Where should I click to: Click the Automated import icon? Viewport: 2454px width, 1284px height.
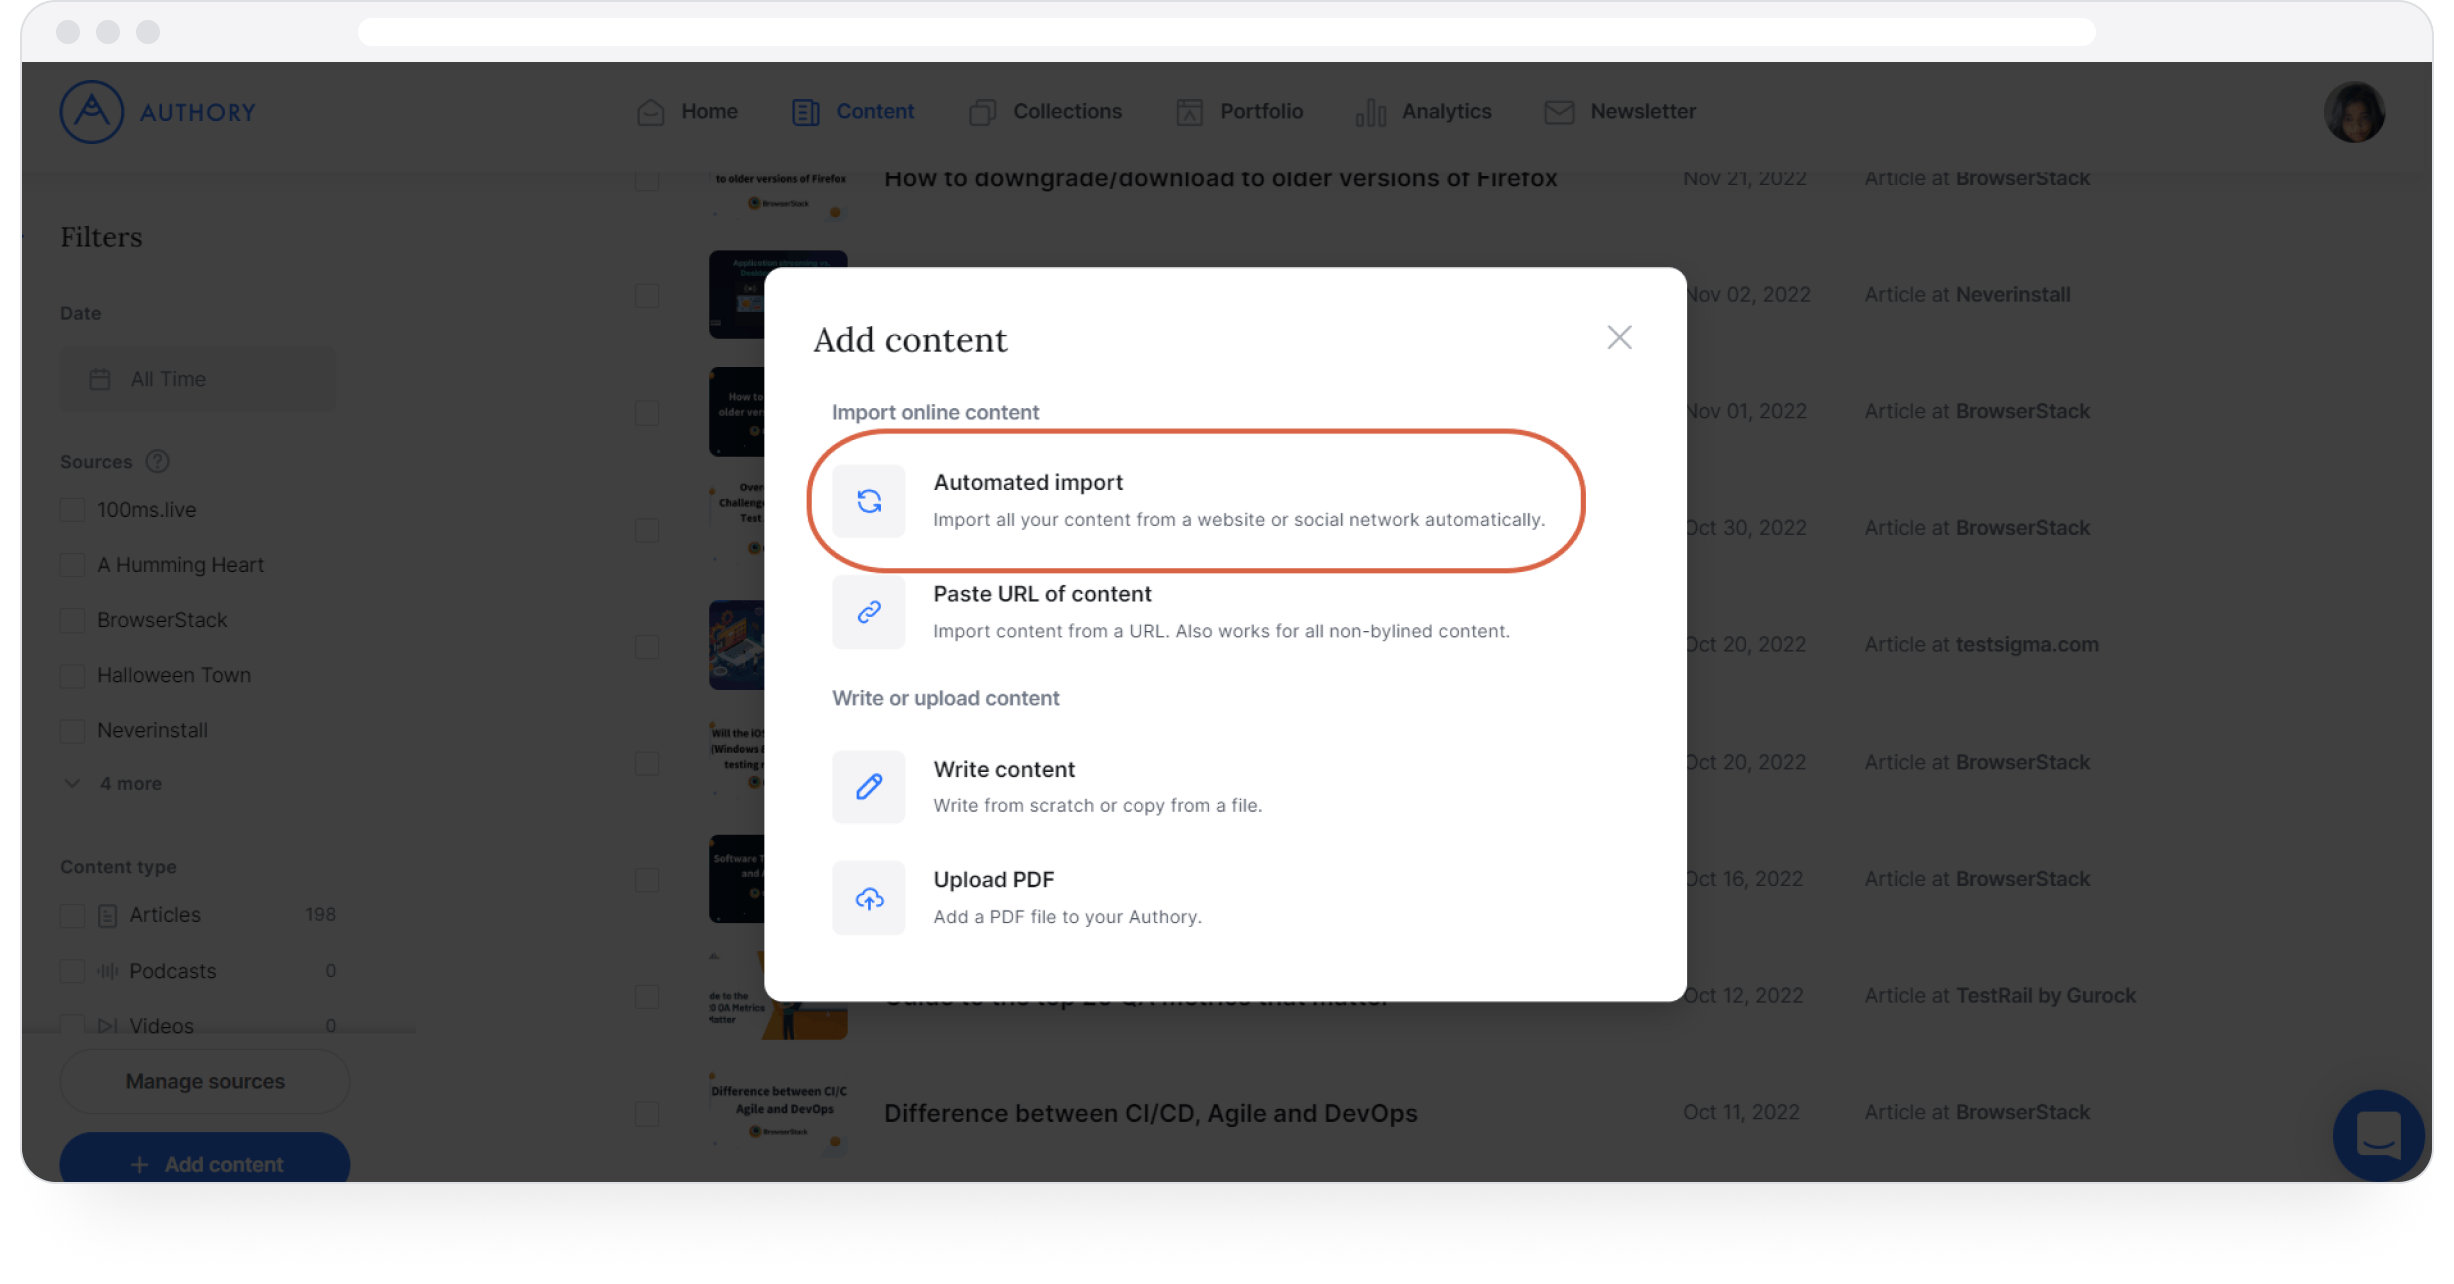click(x=870, y=500)
